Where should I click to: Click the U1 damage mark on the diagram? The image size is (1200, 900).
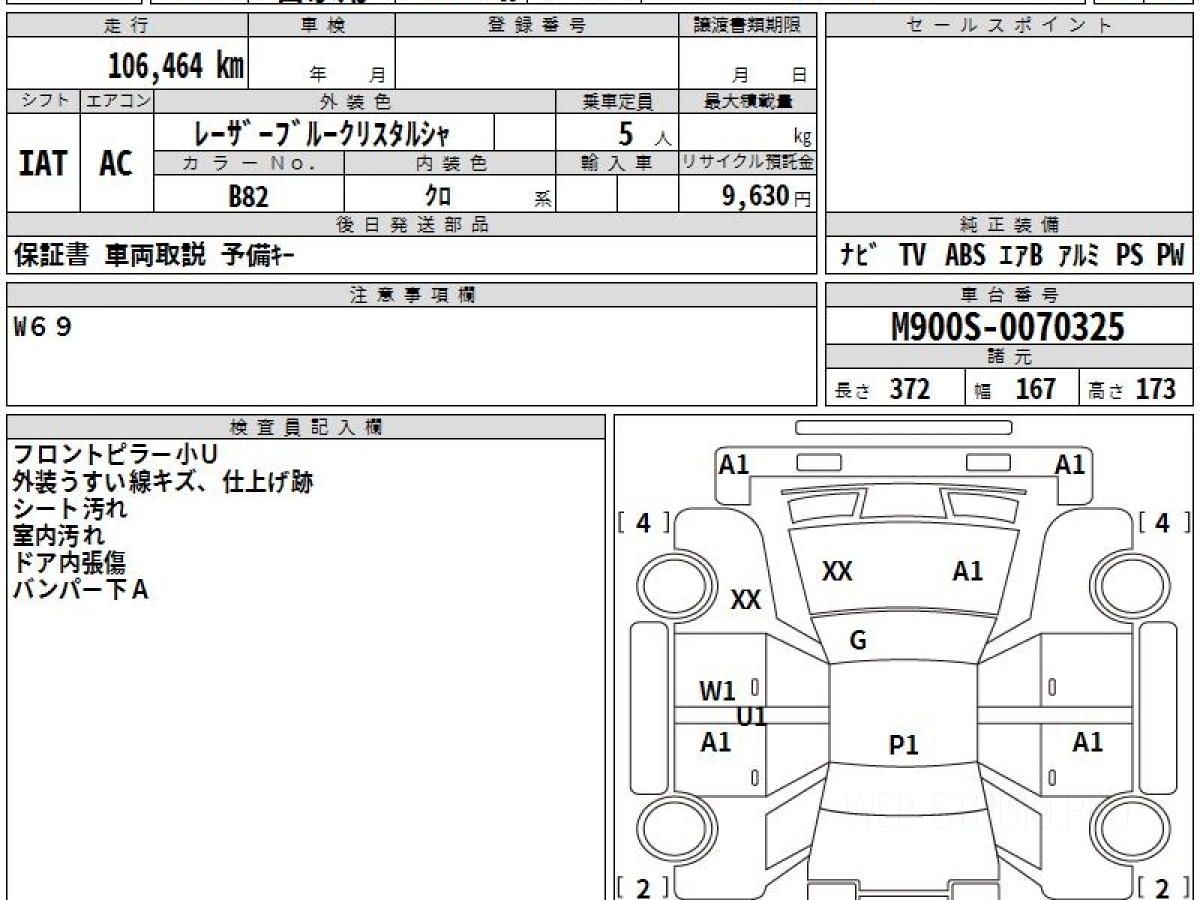pyautogui.click(x=751, y=716)
